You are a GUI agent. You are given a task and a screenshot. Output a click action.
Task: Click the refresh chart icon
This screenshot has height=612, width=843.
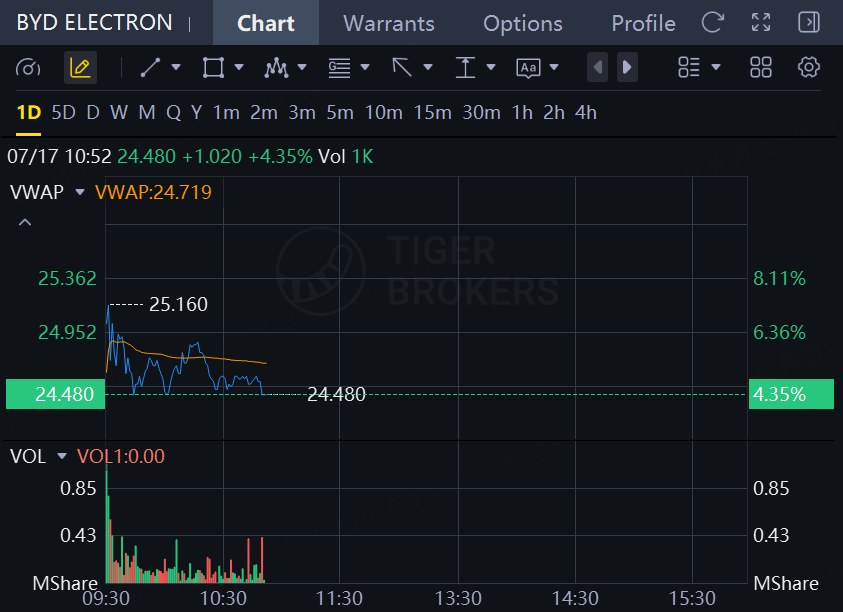point(713,23)
